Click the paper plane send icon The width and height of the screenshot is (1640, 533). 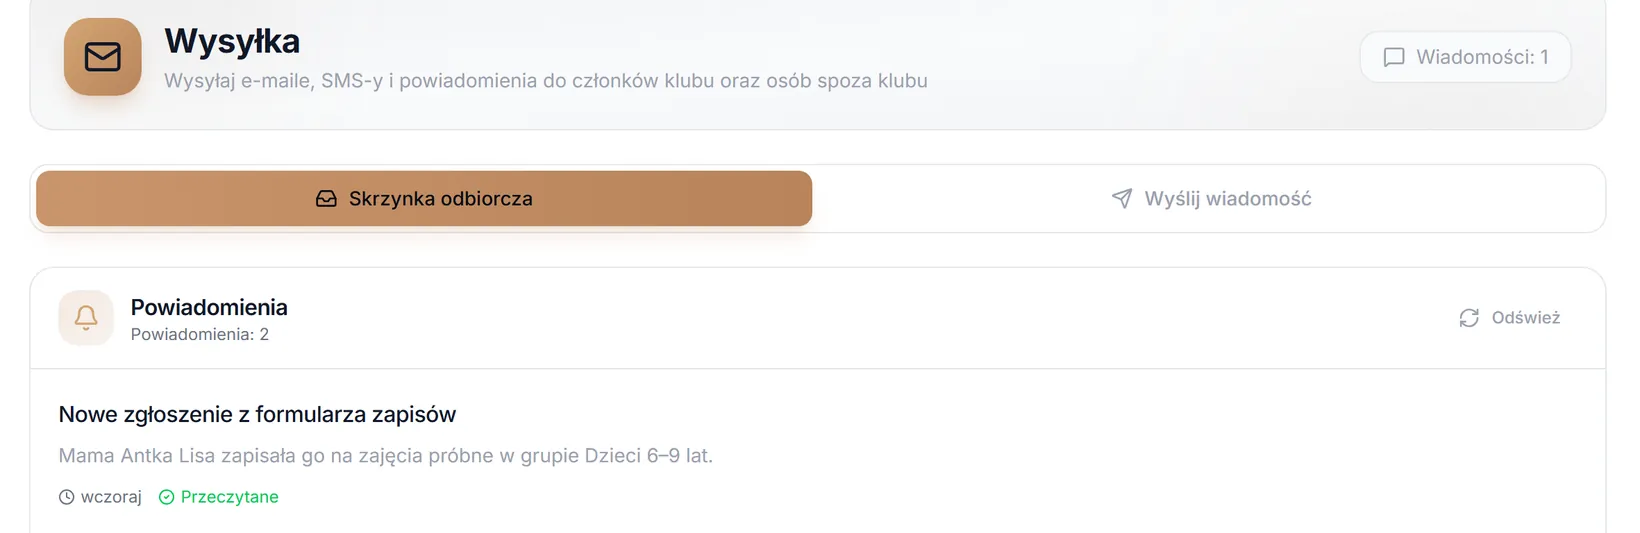1122,199
